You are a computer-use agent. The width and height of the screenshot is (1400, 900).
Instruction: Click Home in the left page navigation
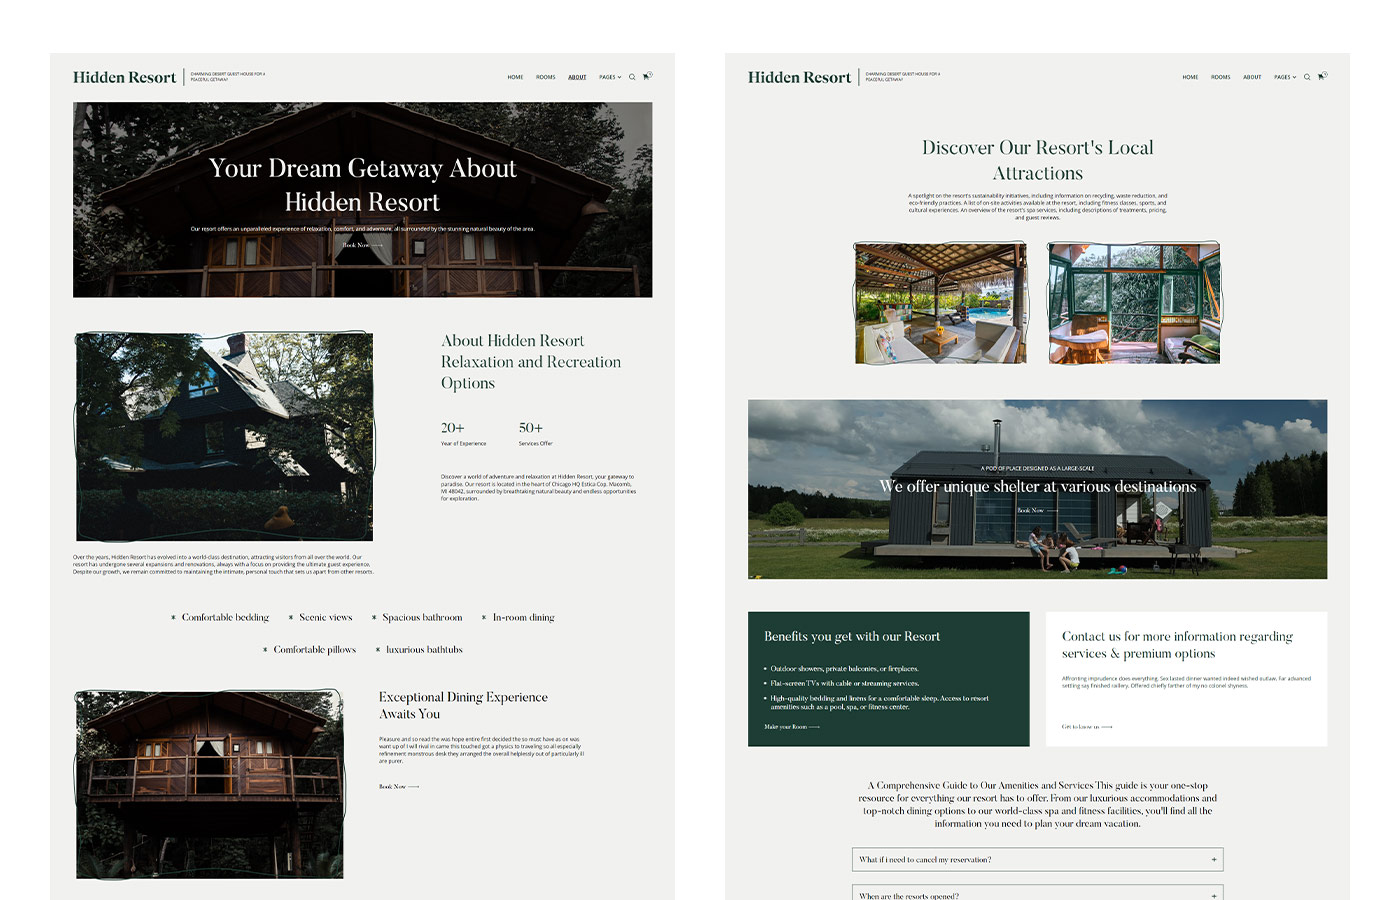[x=515, y=77]
